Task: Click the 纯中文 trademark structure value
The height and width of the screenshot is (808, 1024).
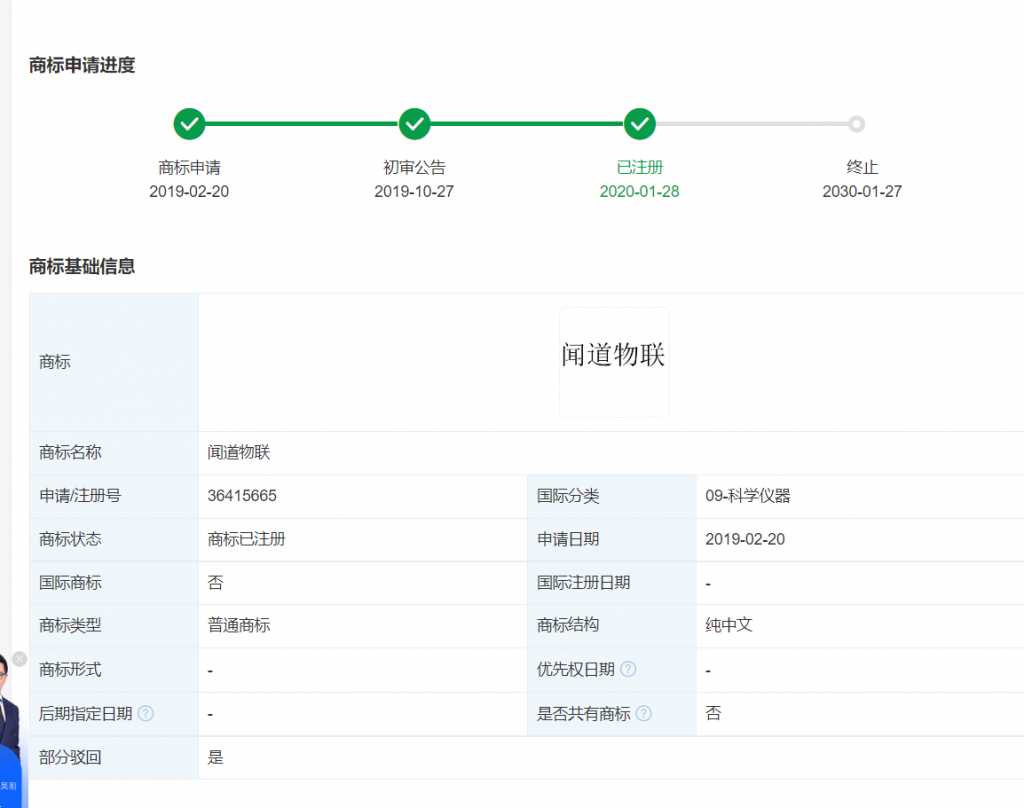Action: [x=728, y=626]
